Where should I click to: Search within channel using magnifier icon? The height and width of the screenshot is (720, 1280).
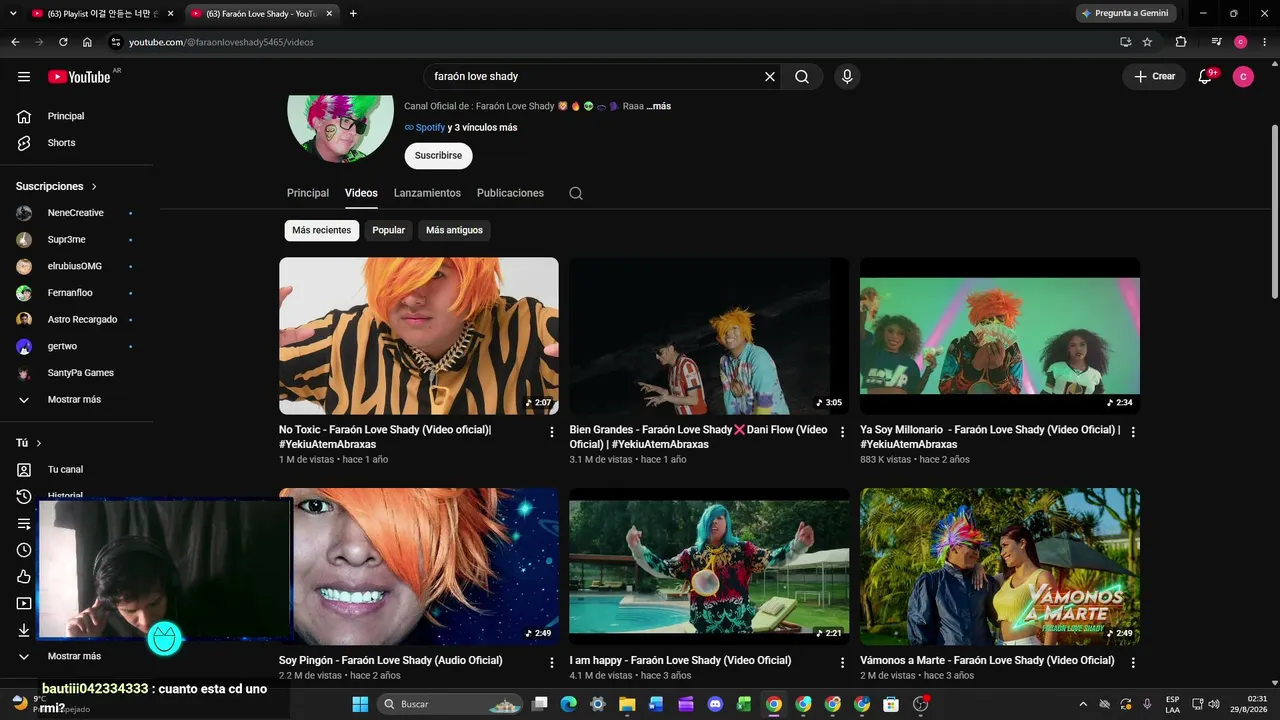pyautogui.click(x=576, y=193)
